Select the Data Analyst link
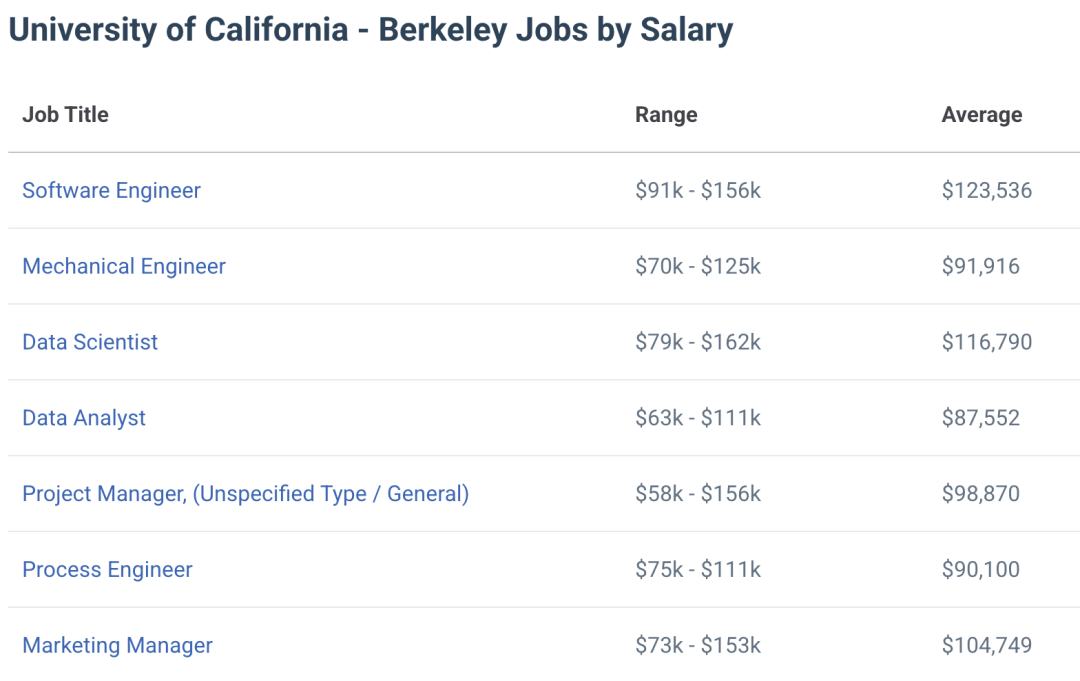Screen dimensions: 1080x681 (84, 418)
